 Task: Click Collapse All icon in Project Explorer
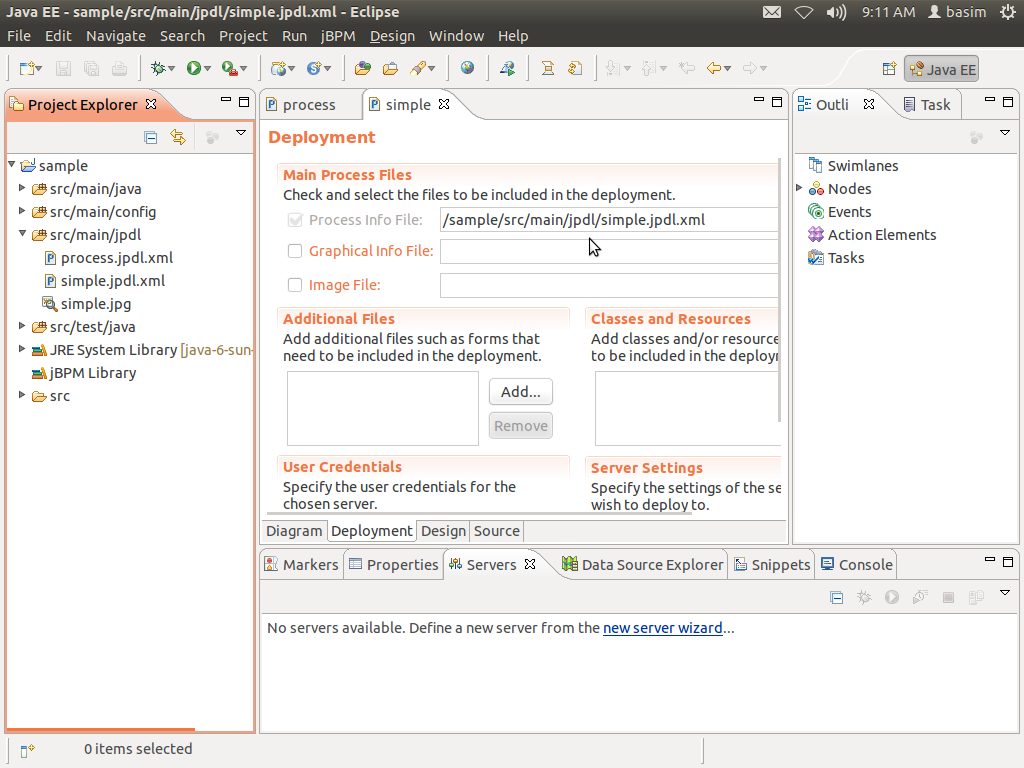pos(151,138)
